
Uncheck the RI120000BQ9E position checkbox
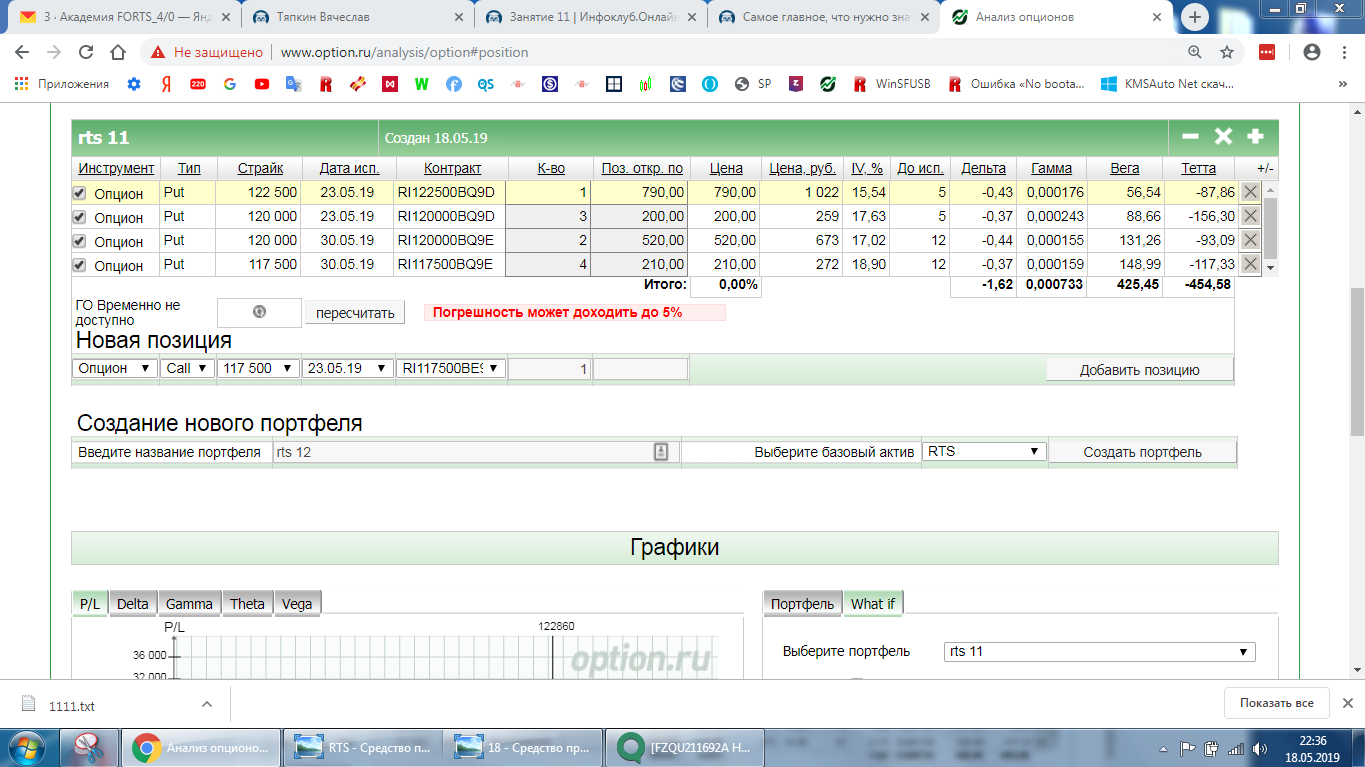[80, 241]
